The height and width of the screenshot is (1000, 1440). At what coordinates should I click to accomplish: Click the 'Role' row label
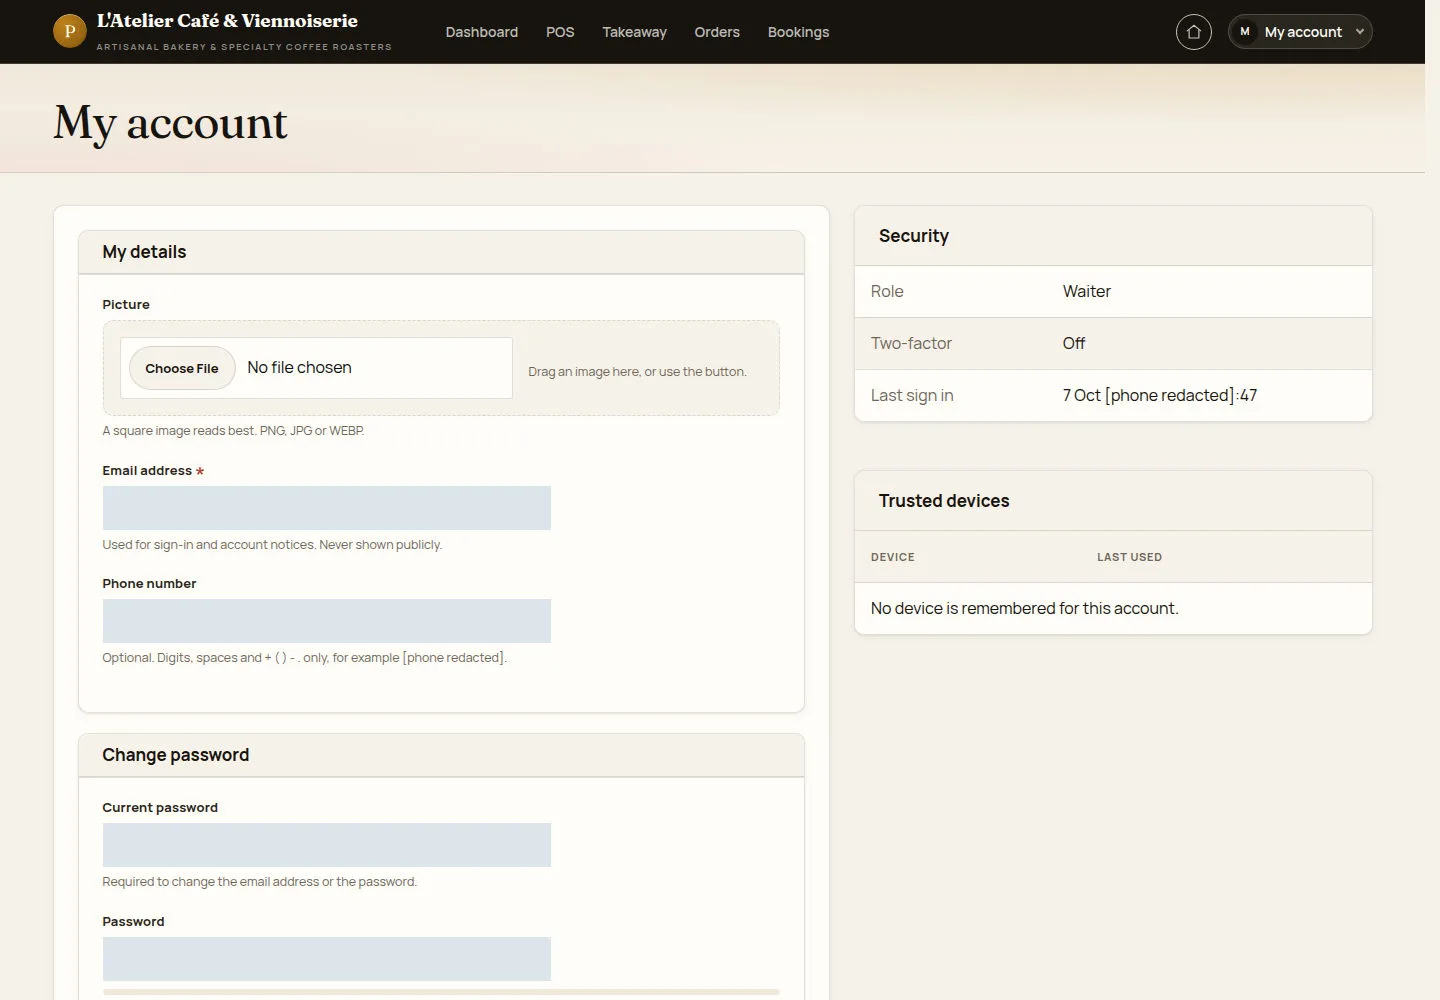pos(886,291)
